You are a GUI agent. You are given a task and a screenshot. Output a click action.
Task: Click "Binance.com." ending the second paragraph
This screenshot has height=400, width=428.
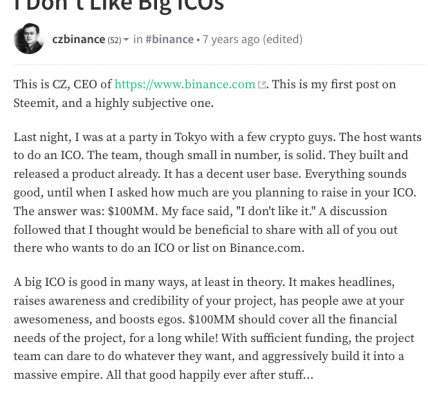pos(267,248)
